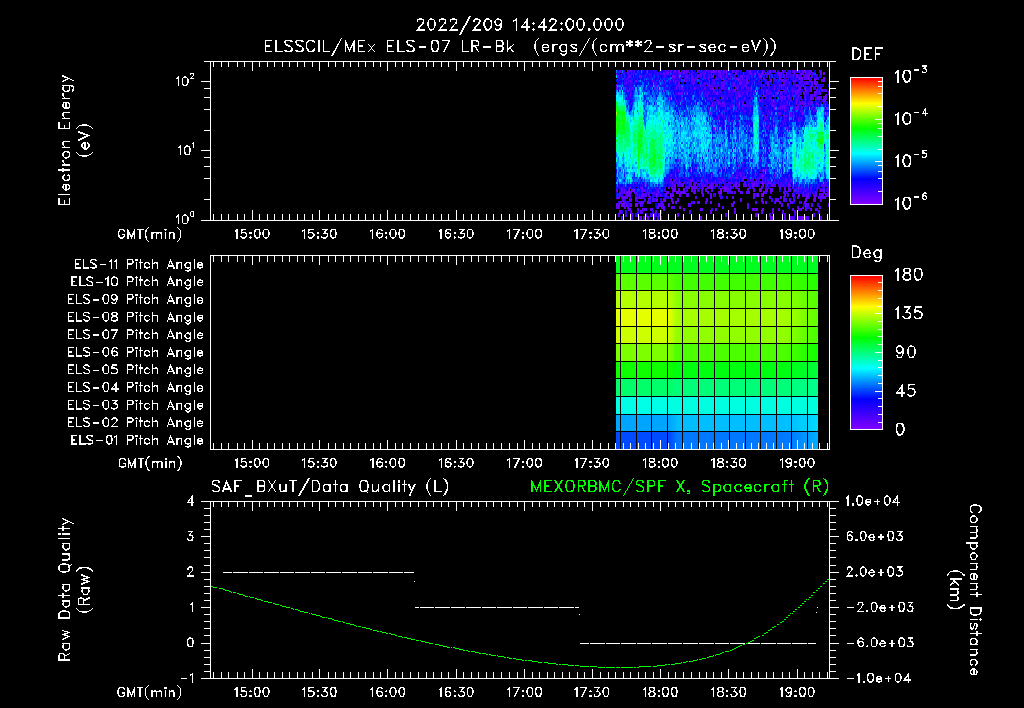Select the Component Distance (km) axis label
The width and height of the screenshot is (1024, 708).
click(965, 590)
